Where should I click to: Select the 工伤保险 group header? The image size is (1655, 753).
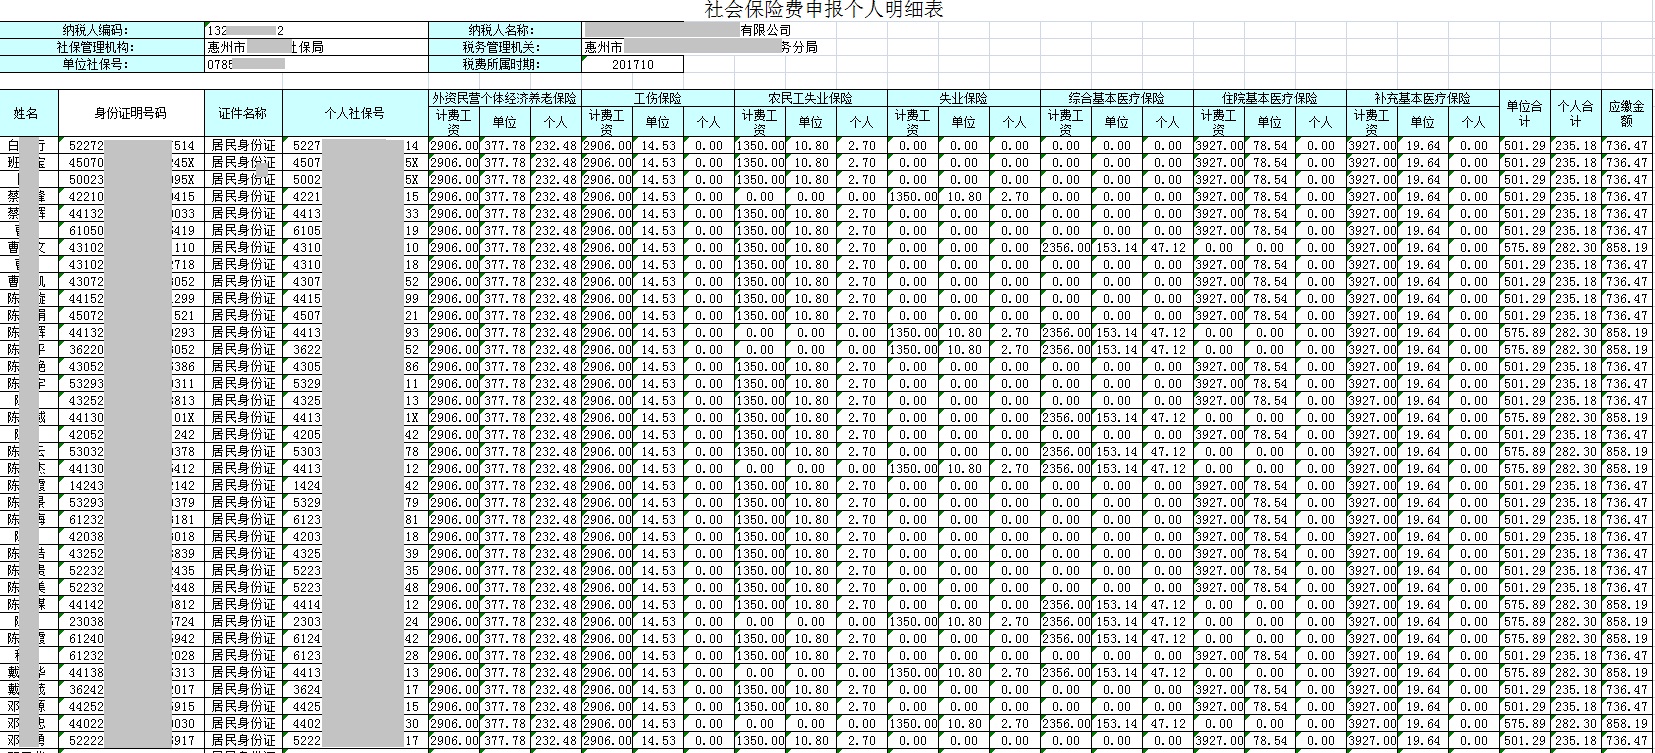(658, 98)
